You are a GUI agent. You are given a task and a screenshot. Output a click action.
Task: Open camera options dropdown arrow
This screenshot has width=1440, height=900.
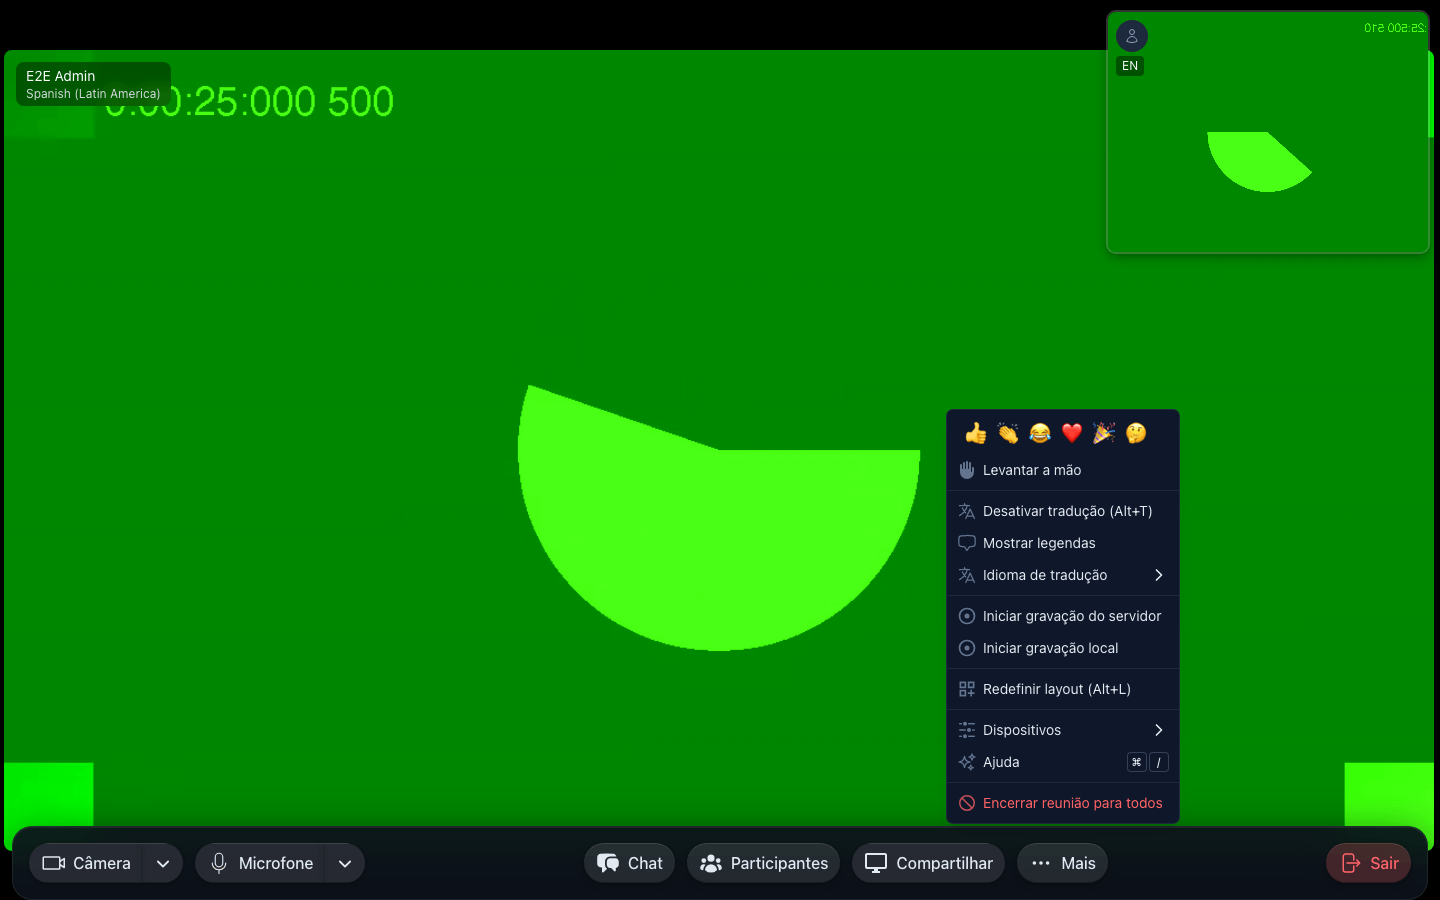[163, 863]
